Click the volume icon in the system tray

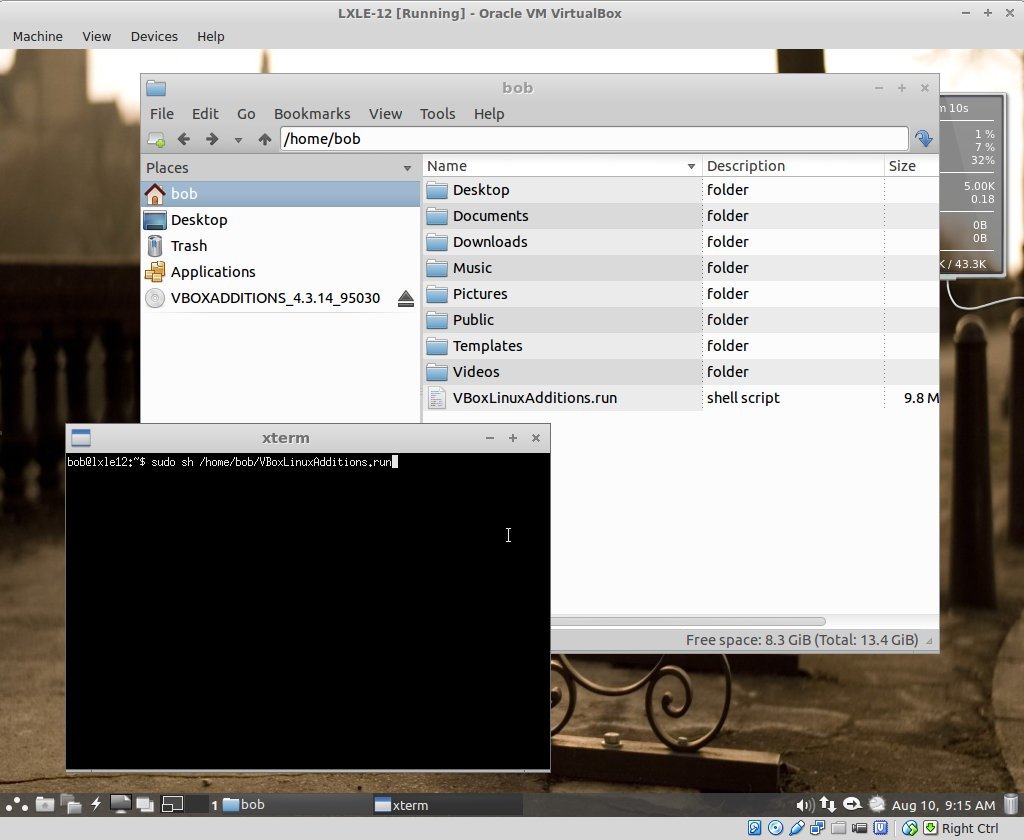point(804,804)
